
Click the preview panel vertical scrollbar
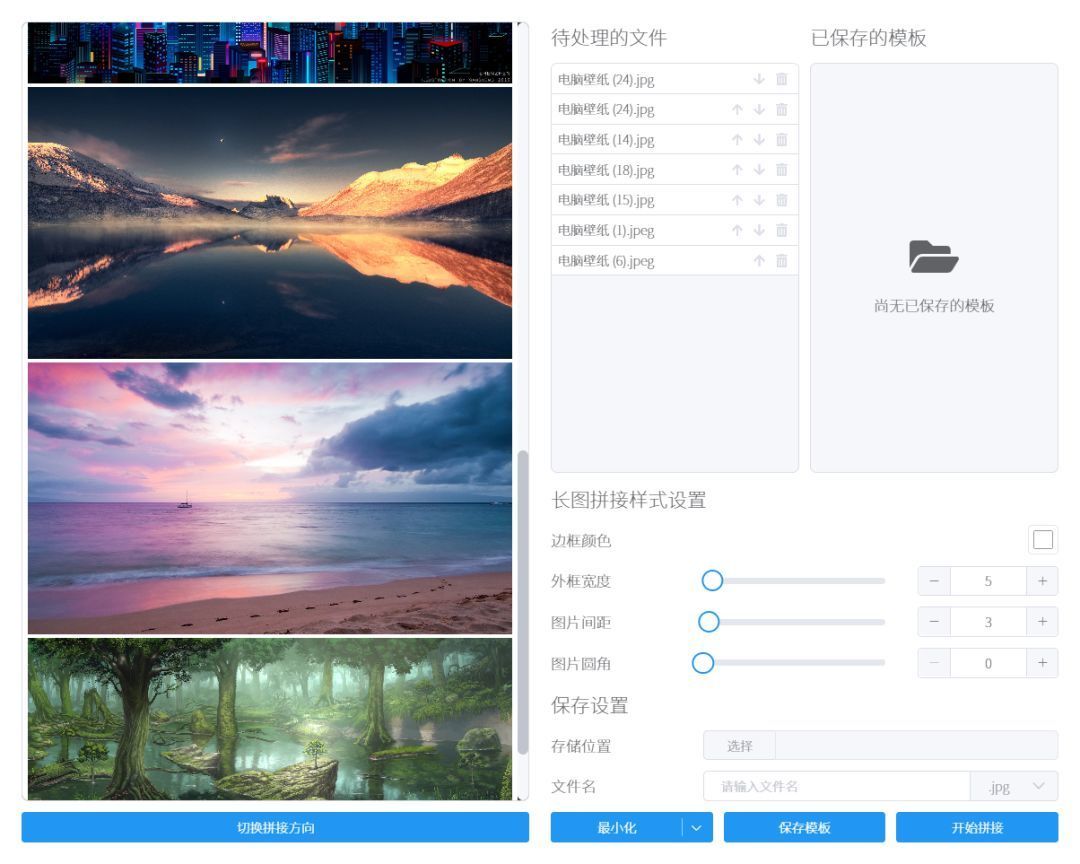(523, 603)
